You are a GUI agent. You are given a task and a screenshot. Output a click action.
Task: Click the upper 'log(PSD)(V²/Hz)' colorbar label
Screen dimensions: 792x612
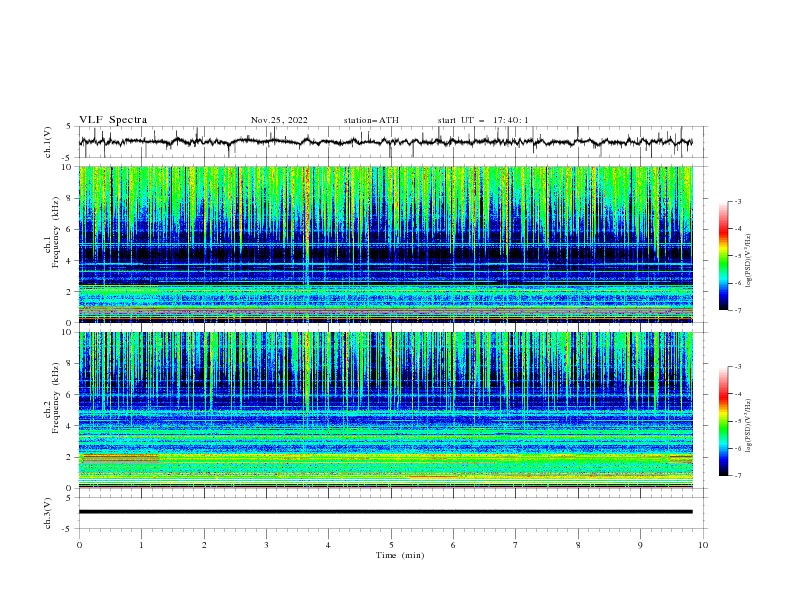(748, 261)
